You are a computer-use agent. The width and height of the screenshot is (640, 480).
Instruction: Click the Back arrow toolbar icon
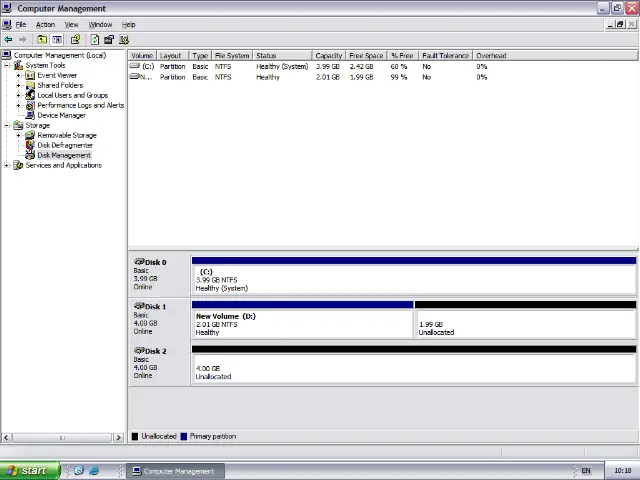coord(8,40)
